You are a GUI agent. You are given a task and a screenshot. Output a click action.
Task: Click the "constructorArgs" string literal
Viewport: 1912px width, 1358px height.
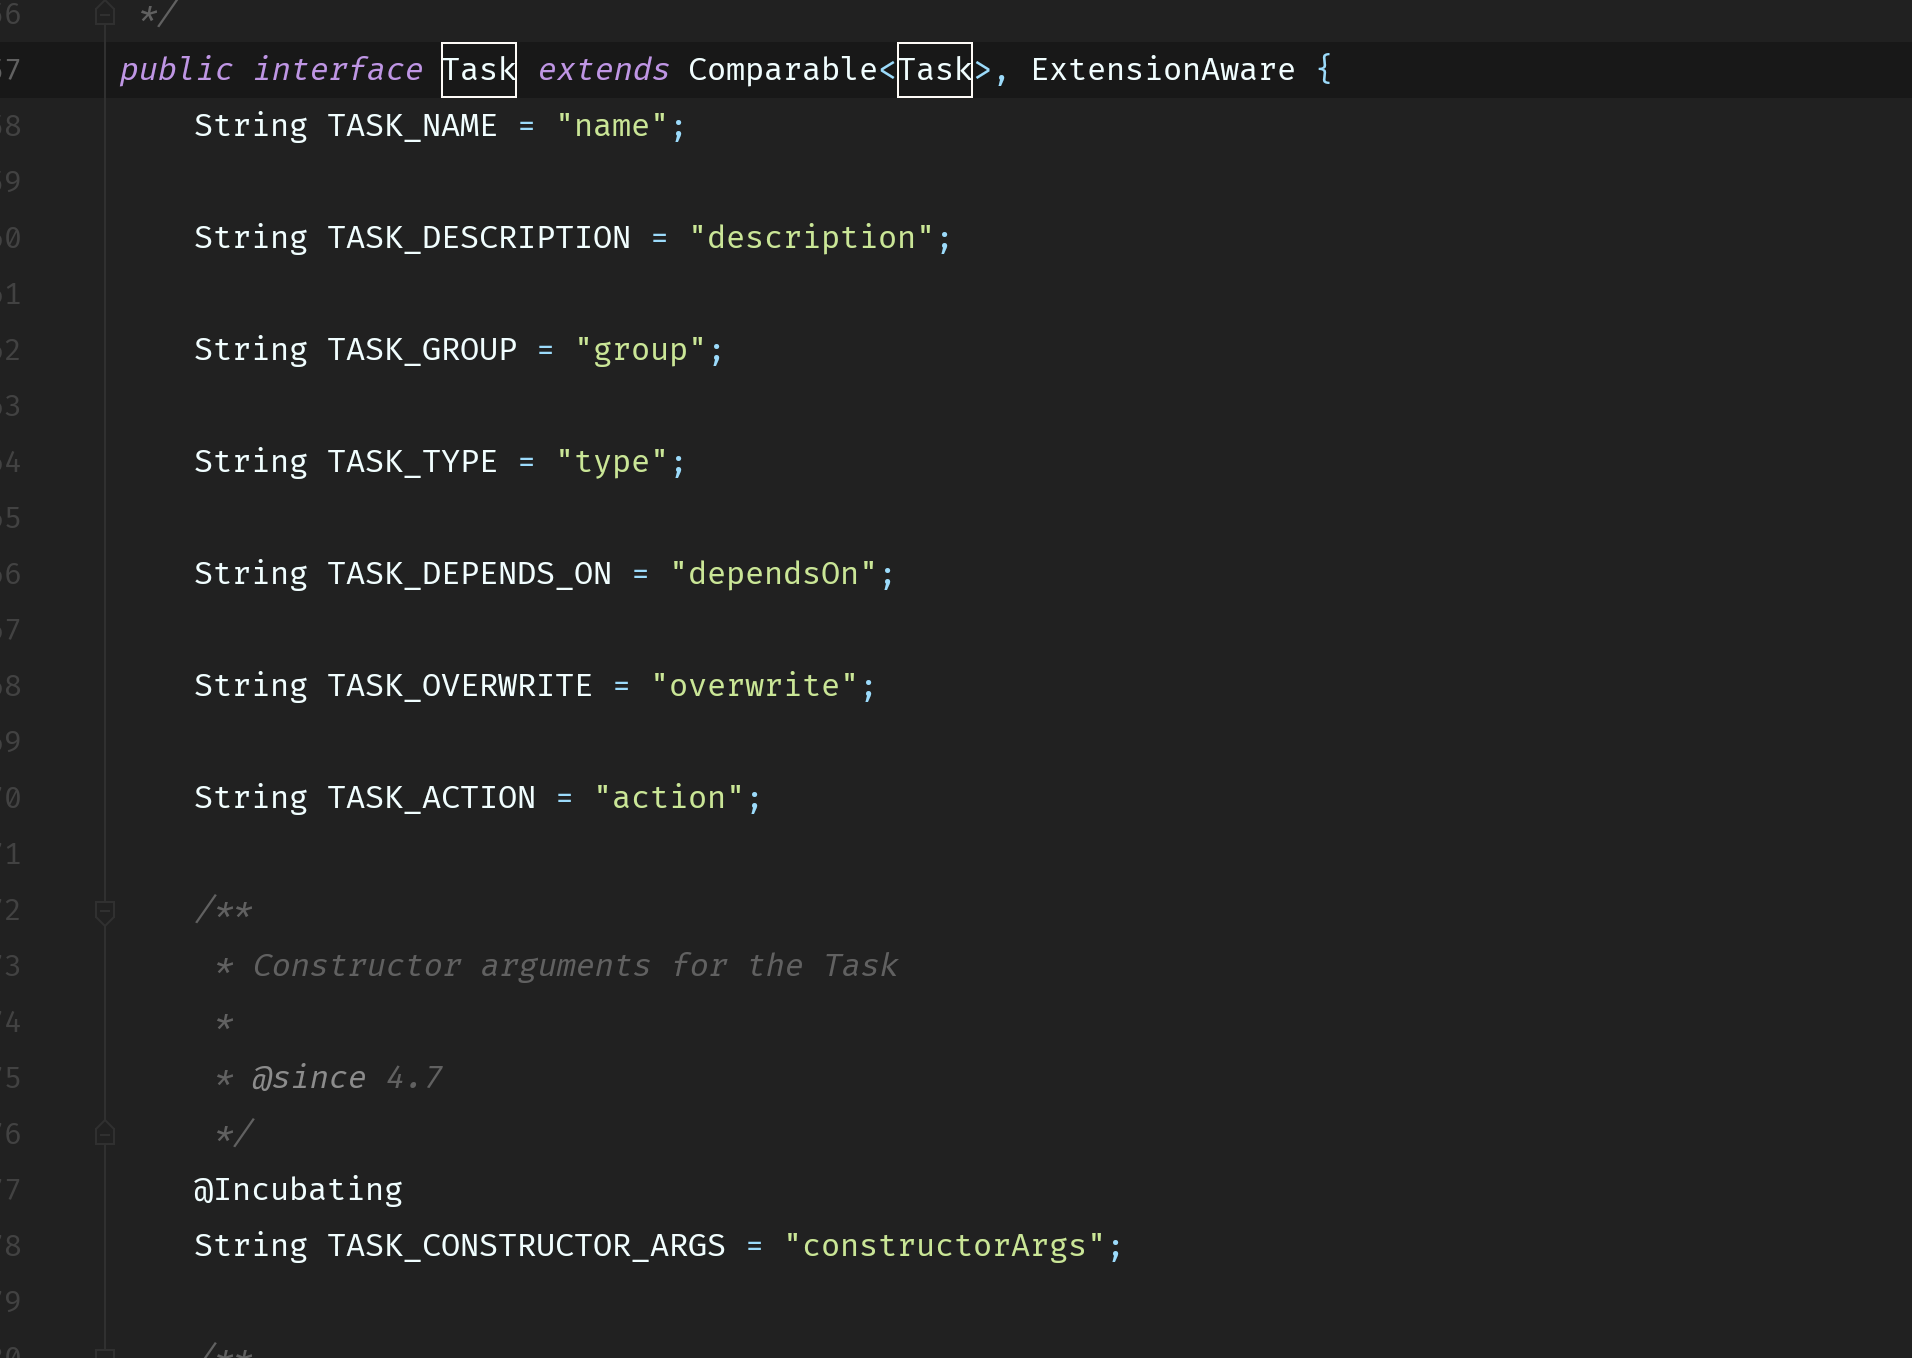click(x=945, y=1246)
